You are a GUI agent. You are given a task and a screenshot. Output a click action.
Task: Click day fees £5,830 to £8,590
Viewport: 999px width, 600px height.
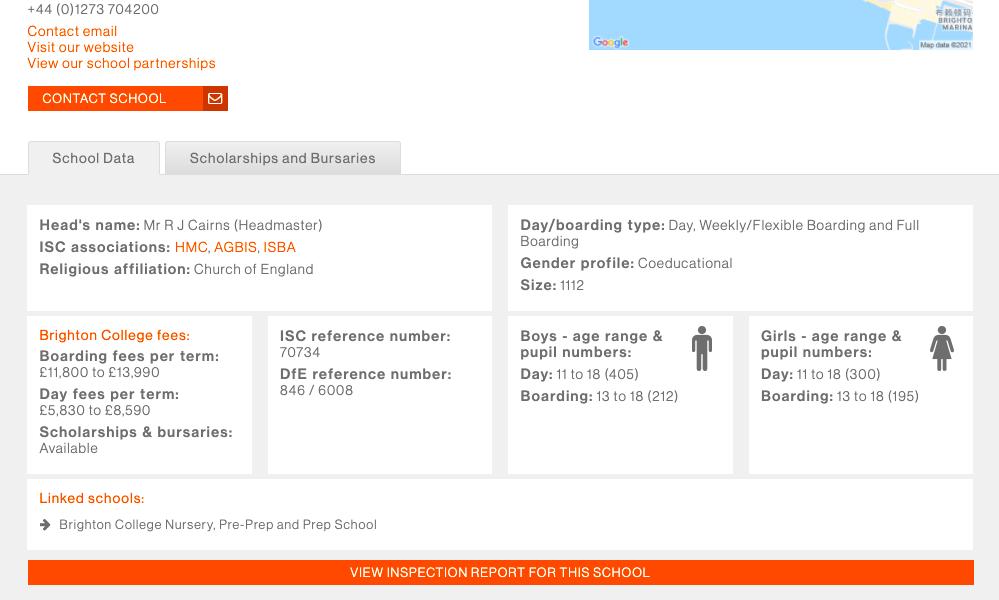95,410
